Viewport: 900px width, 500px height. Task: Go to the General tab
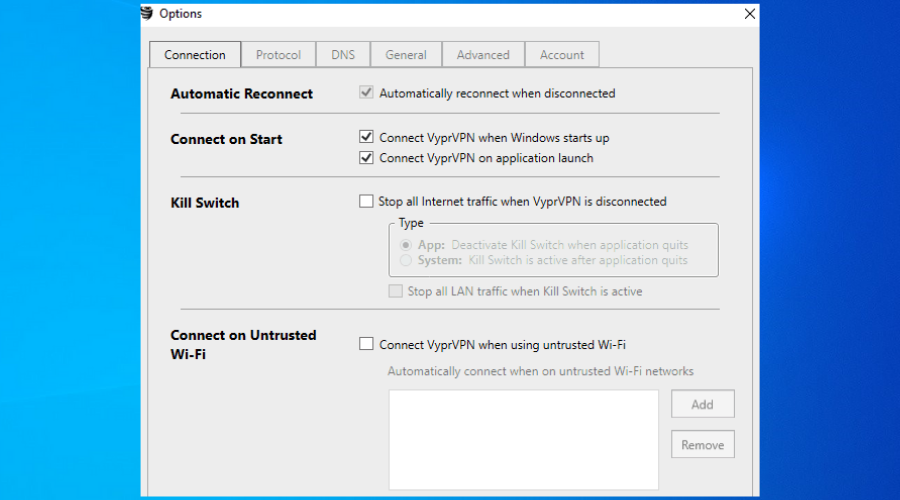coord(405,55)
